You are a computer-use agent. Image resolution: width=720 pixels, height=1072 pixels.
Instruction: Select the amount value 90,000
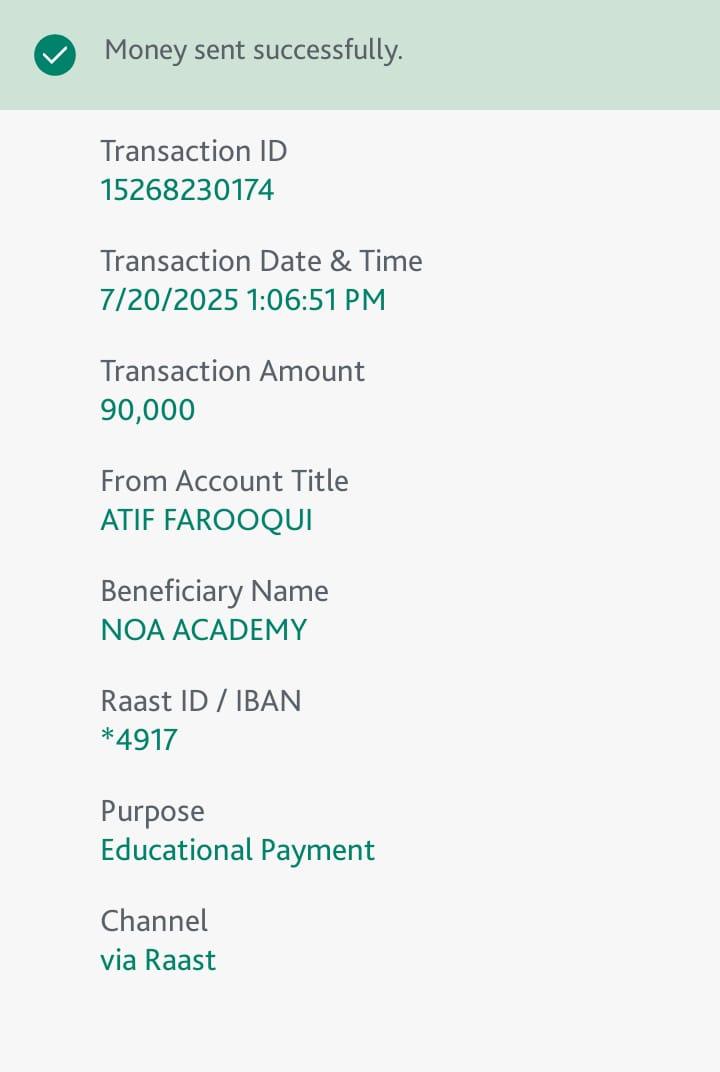tap(148, 410)
